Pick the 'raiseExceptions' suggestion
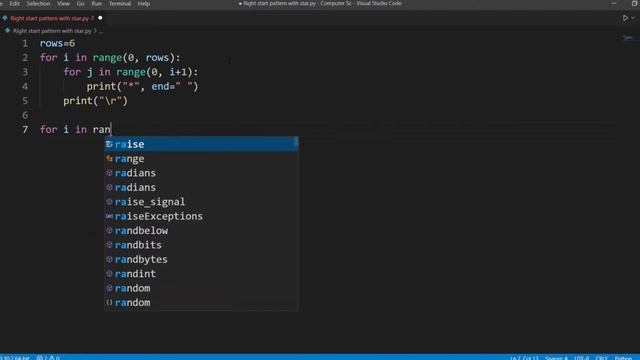Viewport: 640px width, 360px height. (201, 216)
